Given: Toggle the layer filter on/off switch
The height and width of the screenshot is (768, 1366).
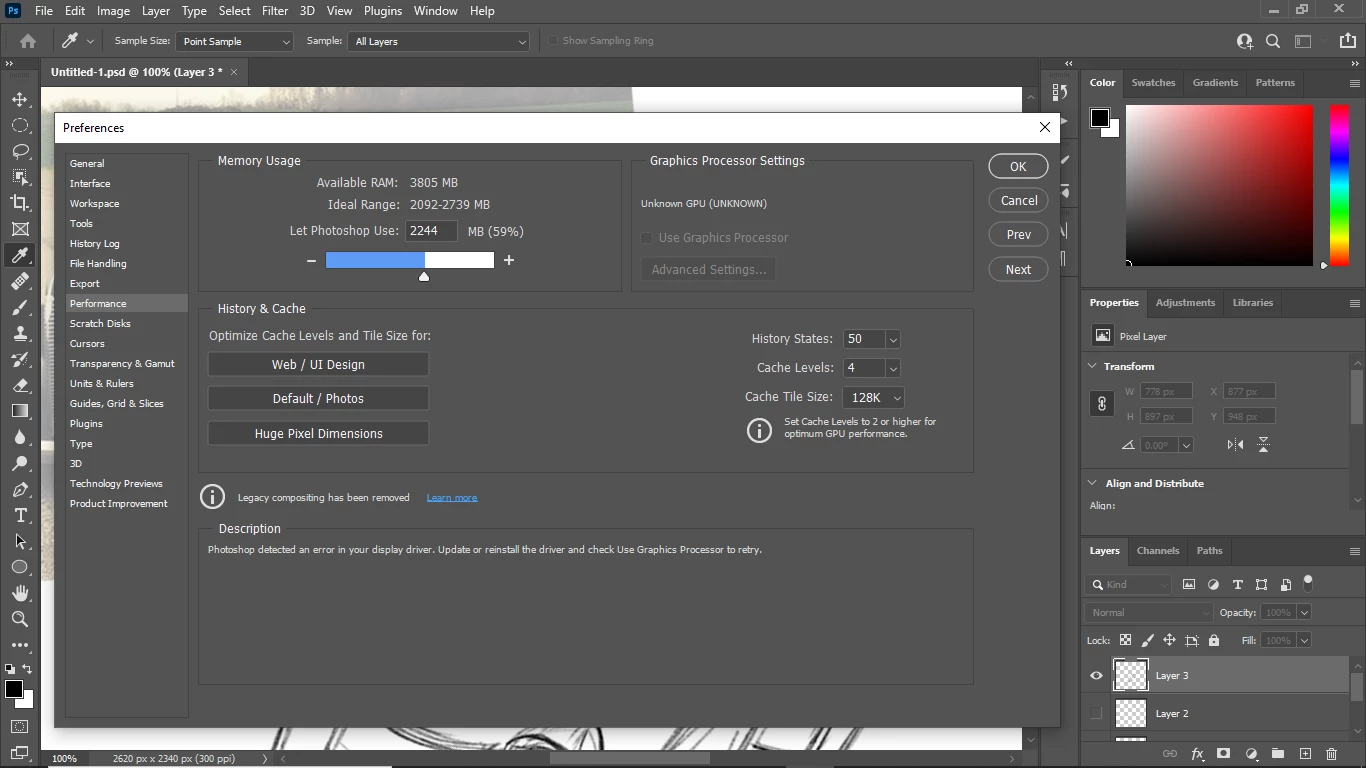Looking at the screenshot, I should point(1308,583).
